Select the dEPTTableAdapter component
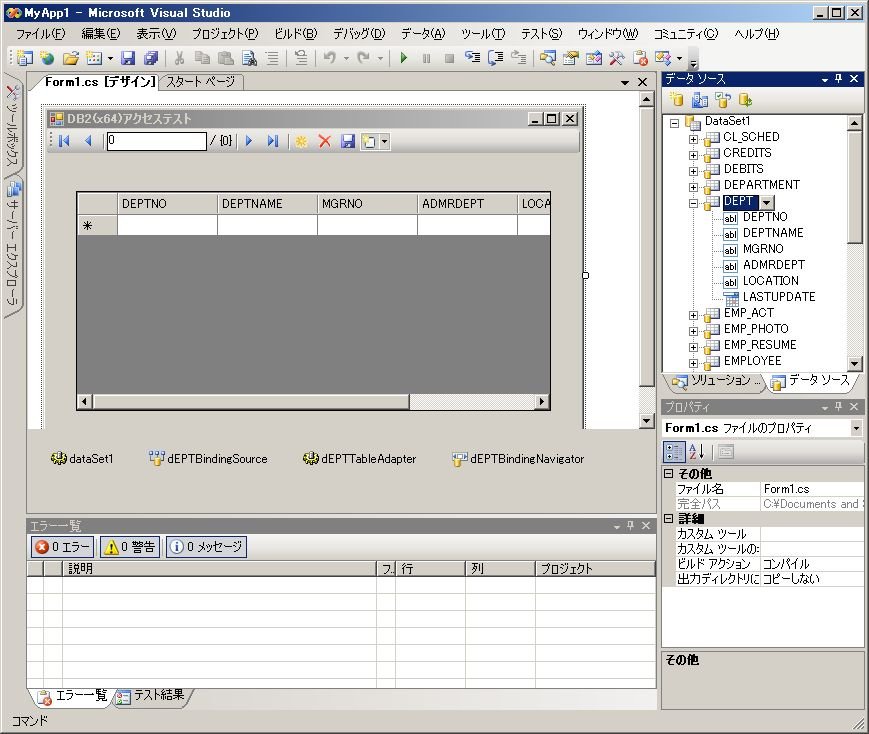 pos(359,458)
